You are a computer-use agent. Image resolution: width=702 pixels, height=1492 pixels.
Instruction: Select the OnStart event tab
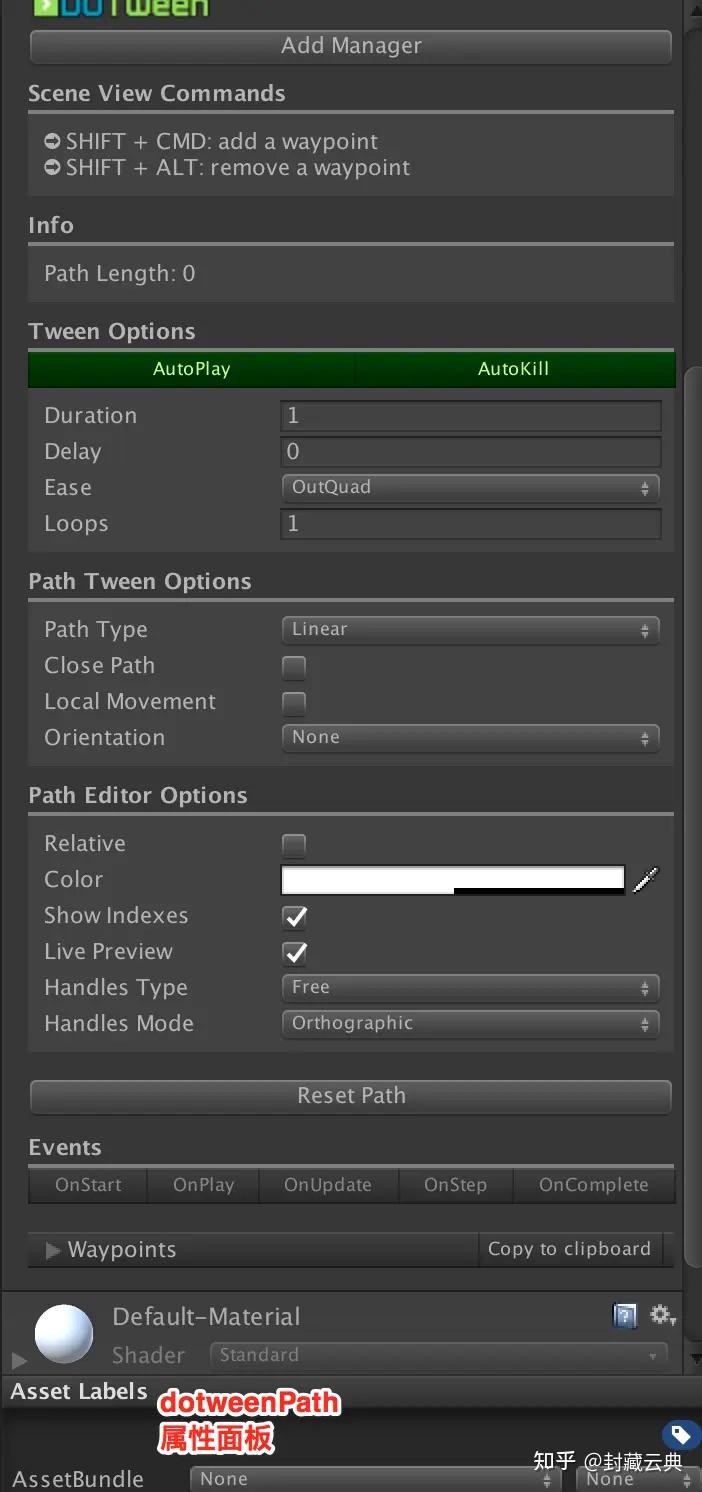coord(88,1185)
